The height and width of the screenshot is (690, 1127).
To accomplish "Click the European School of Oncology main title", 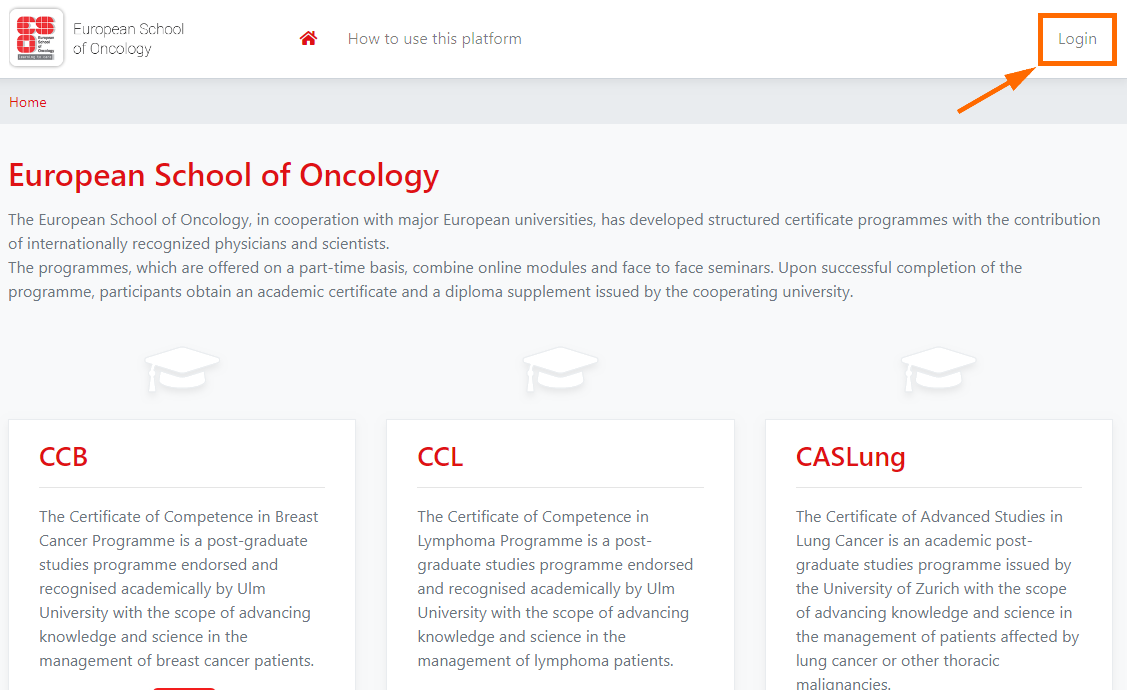I will 224,175.
